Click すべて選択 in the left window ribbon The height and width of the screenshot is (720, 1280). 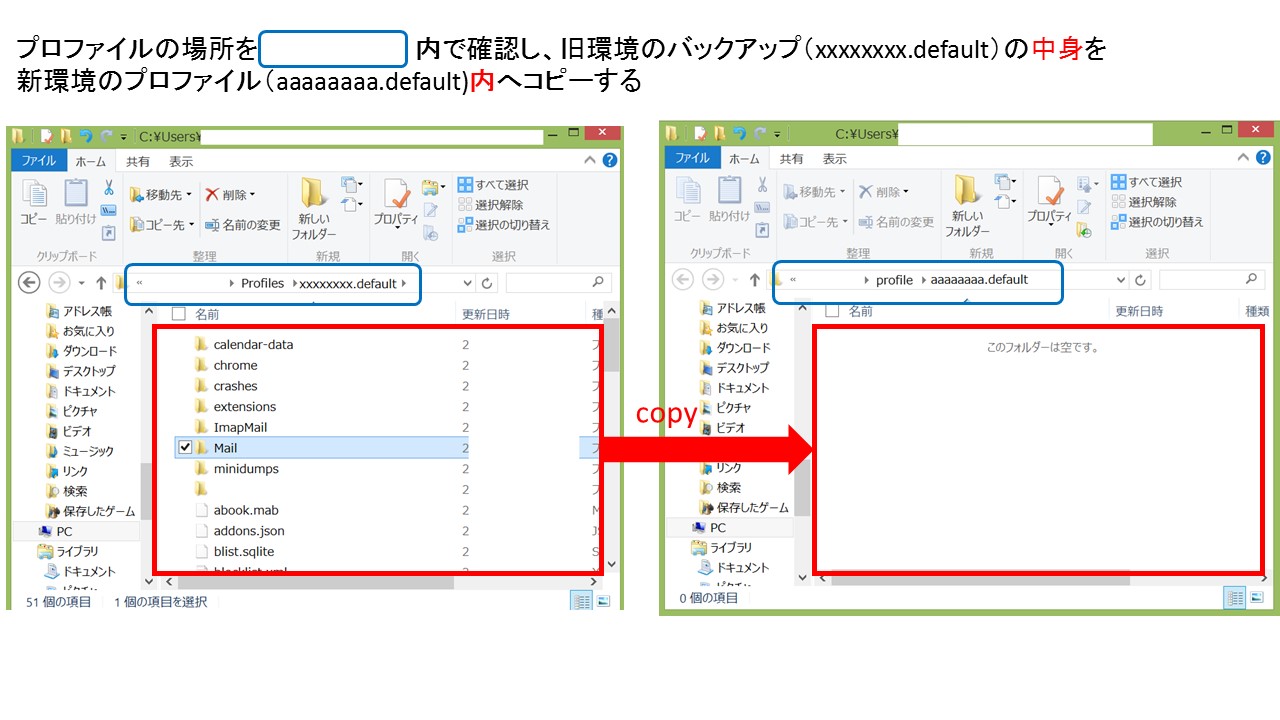493,185
